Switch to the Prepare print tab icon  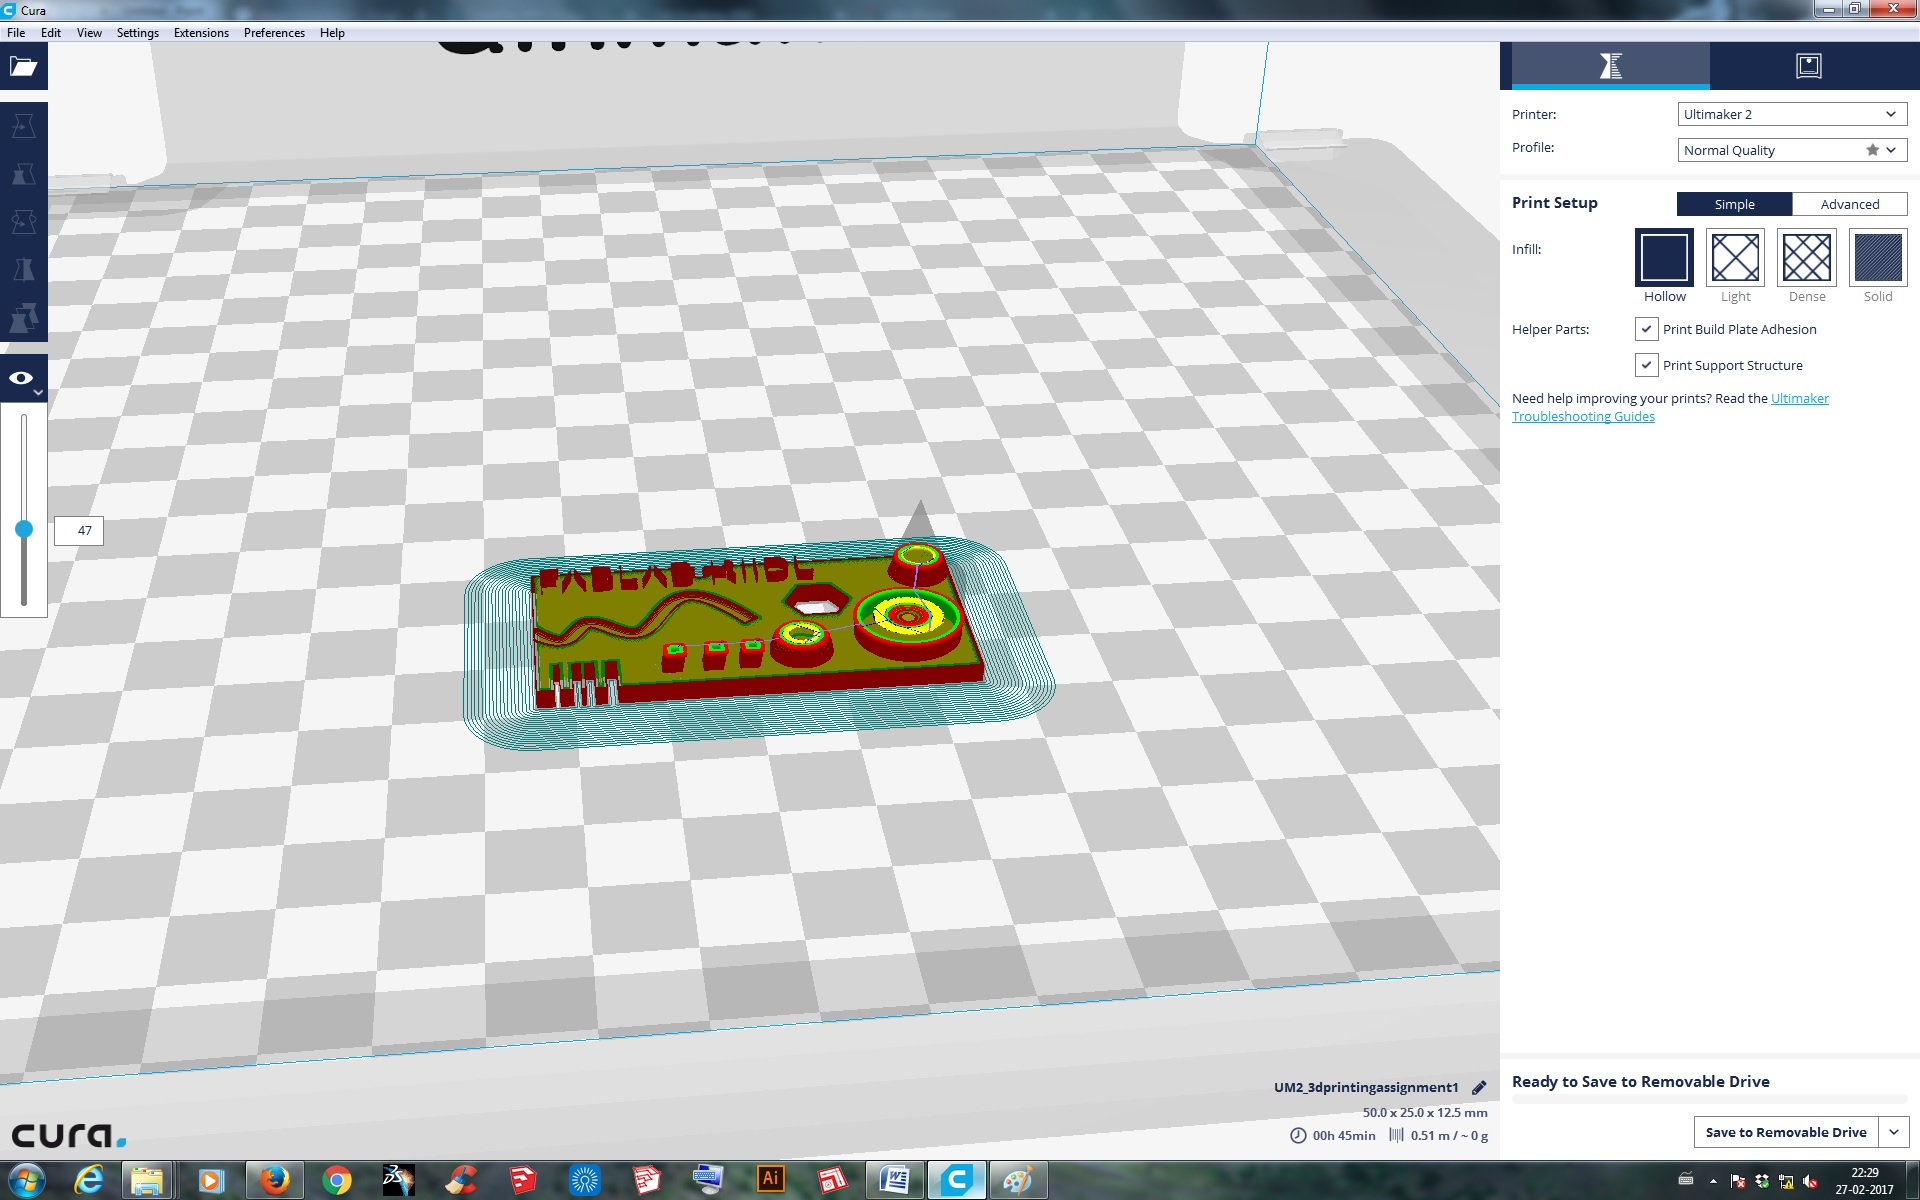click(x=1610, y=66)
